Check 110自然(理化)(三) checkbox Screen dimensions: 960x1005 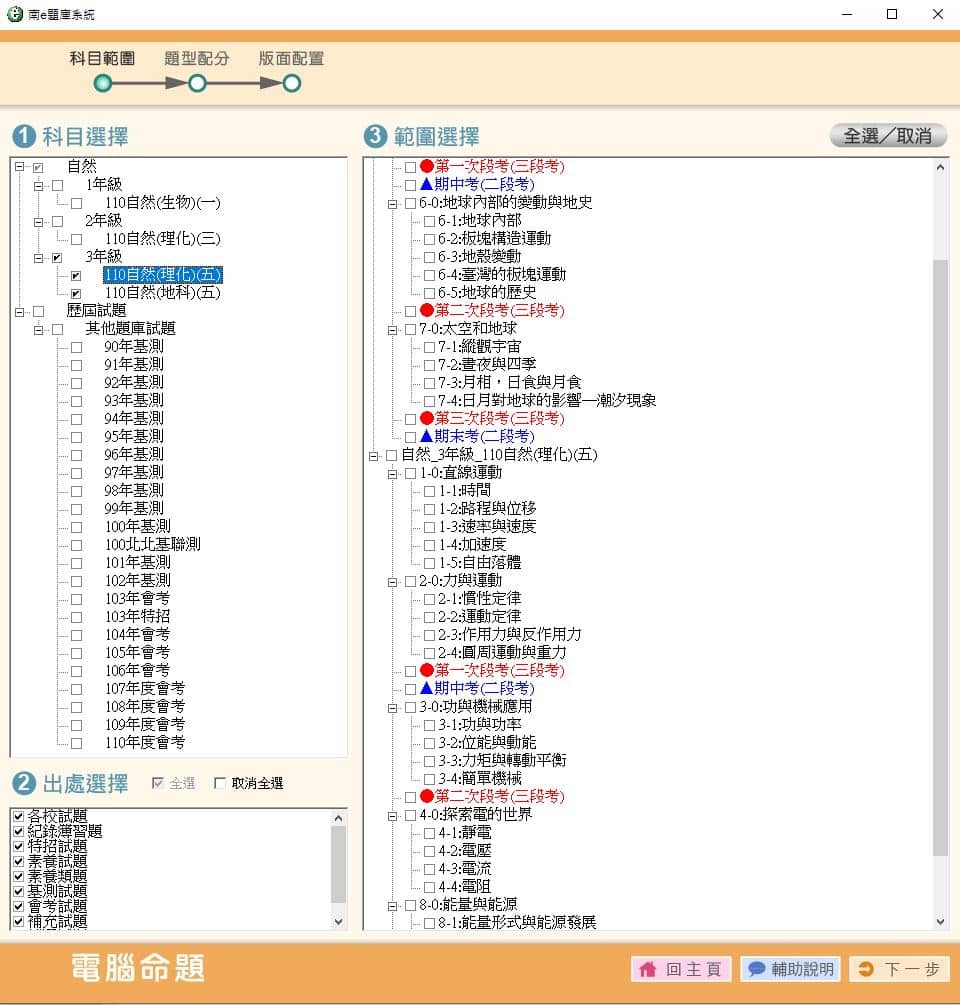(x=76, y=239)
